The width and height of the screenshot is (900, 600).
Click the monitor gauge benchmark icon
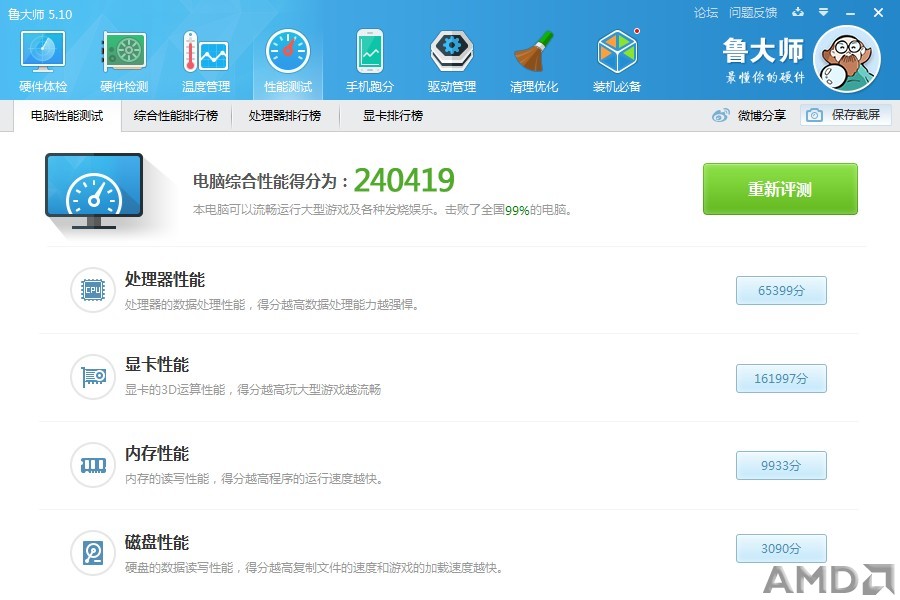click(94, 191)
